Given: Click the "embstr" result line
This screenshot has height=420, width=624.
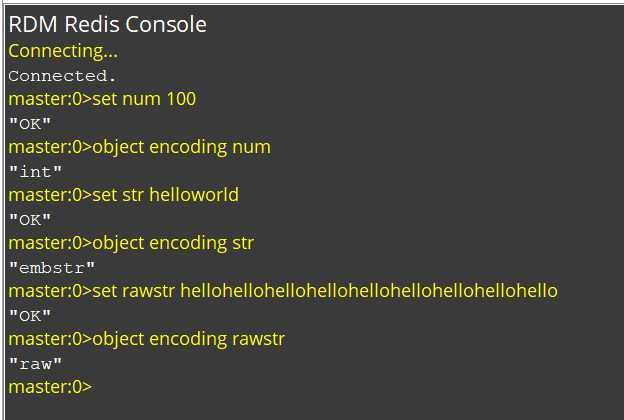Looking at the screenshot, I should (52, 268).
